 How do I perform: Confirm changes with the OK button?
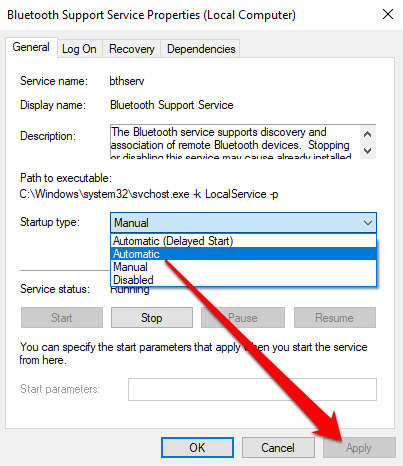[x=197, y=448]
